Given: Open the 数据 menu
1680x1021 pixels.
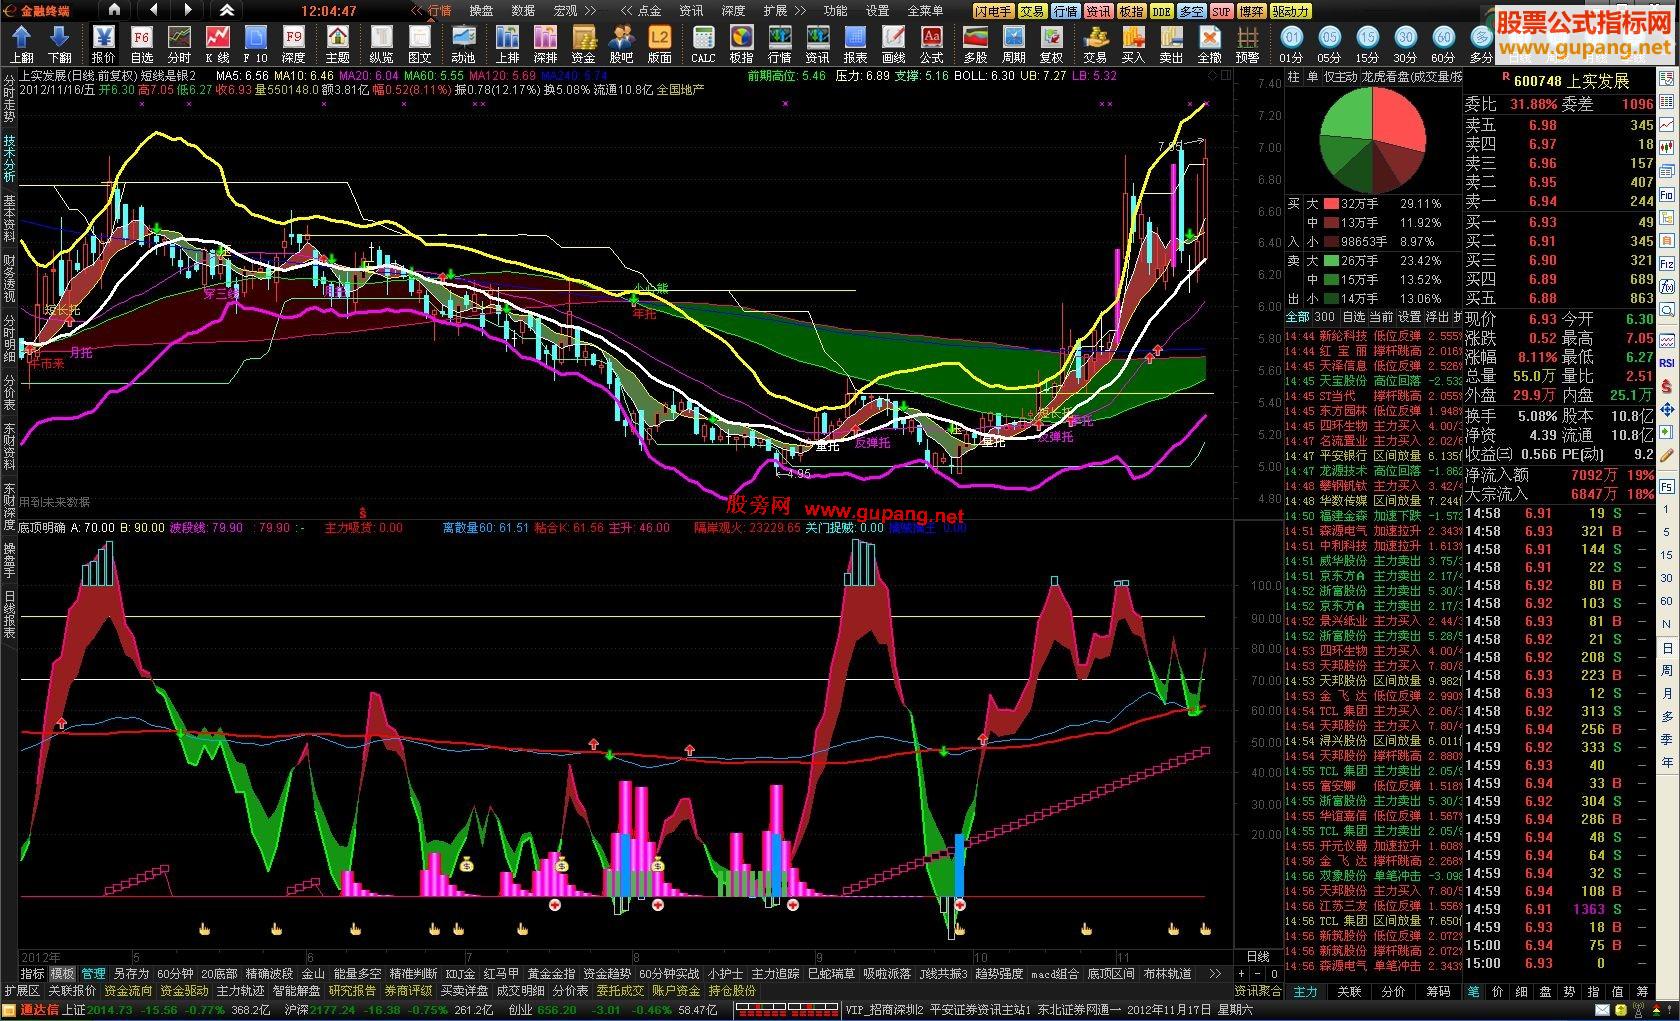Looking at the screenshot, I should click(x=523, y=11).
